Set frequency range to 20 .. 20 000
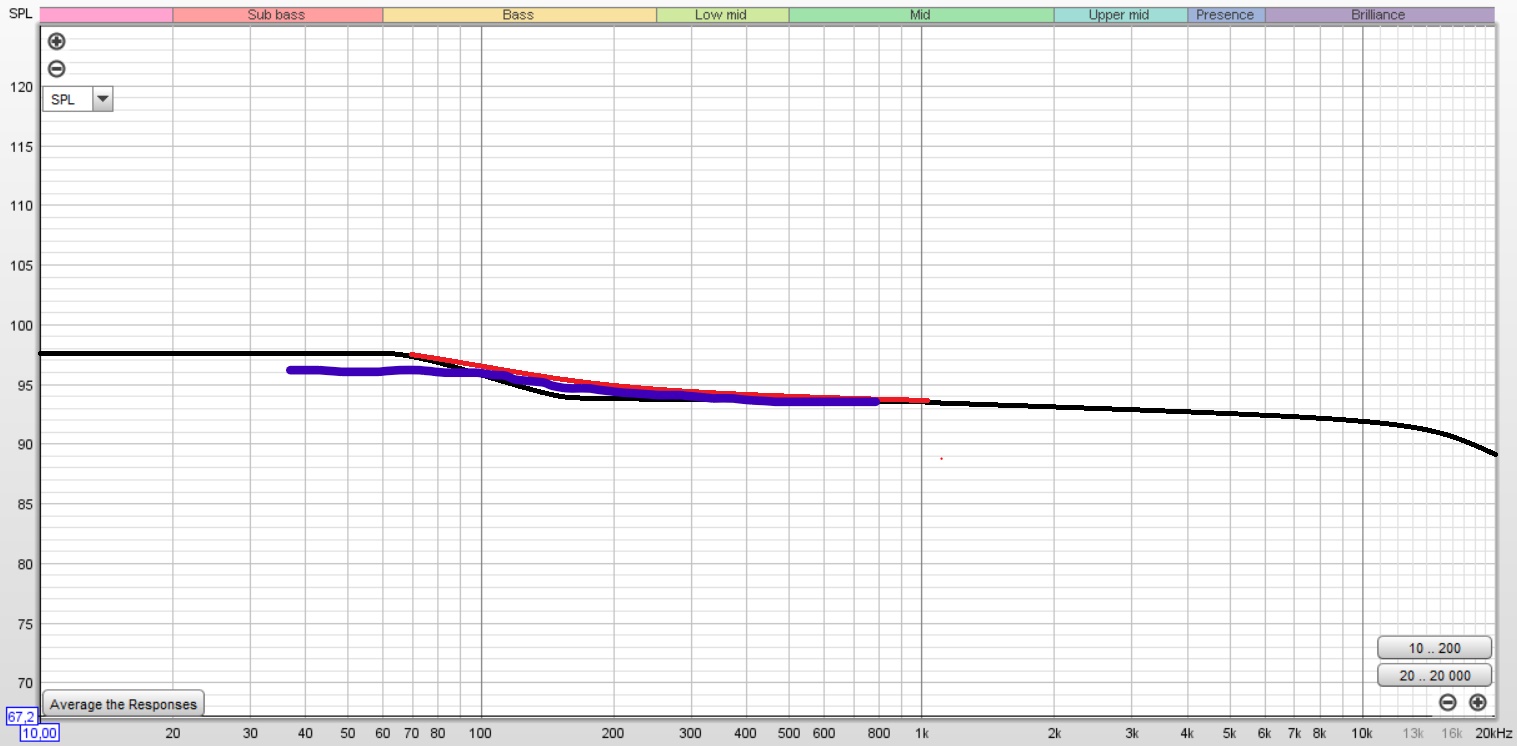This screenshot has width=1517, height=746. pos(1433,675)
